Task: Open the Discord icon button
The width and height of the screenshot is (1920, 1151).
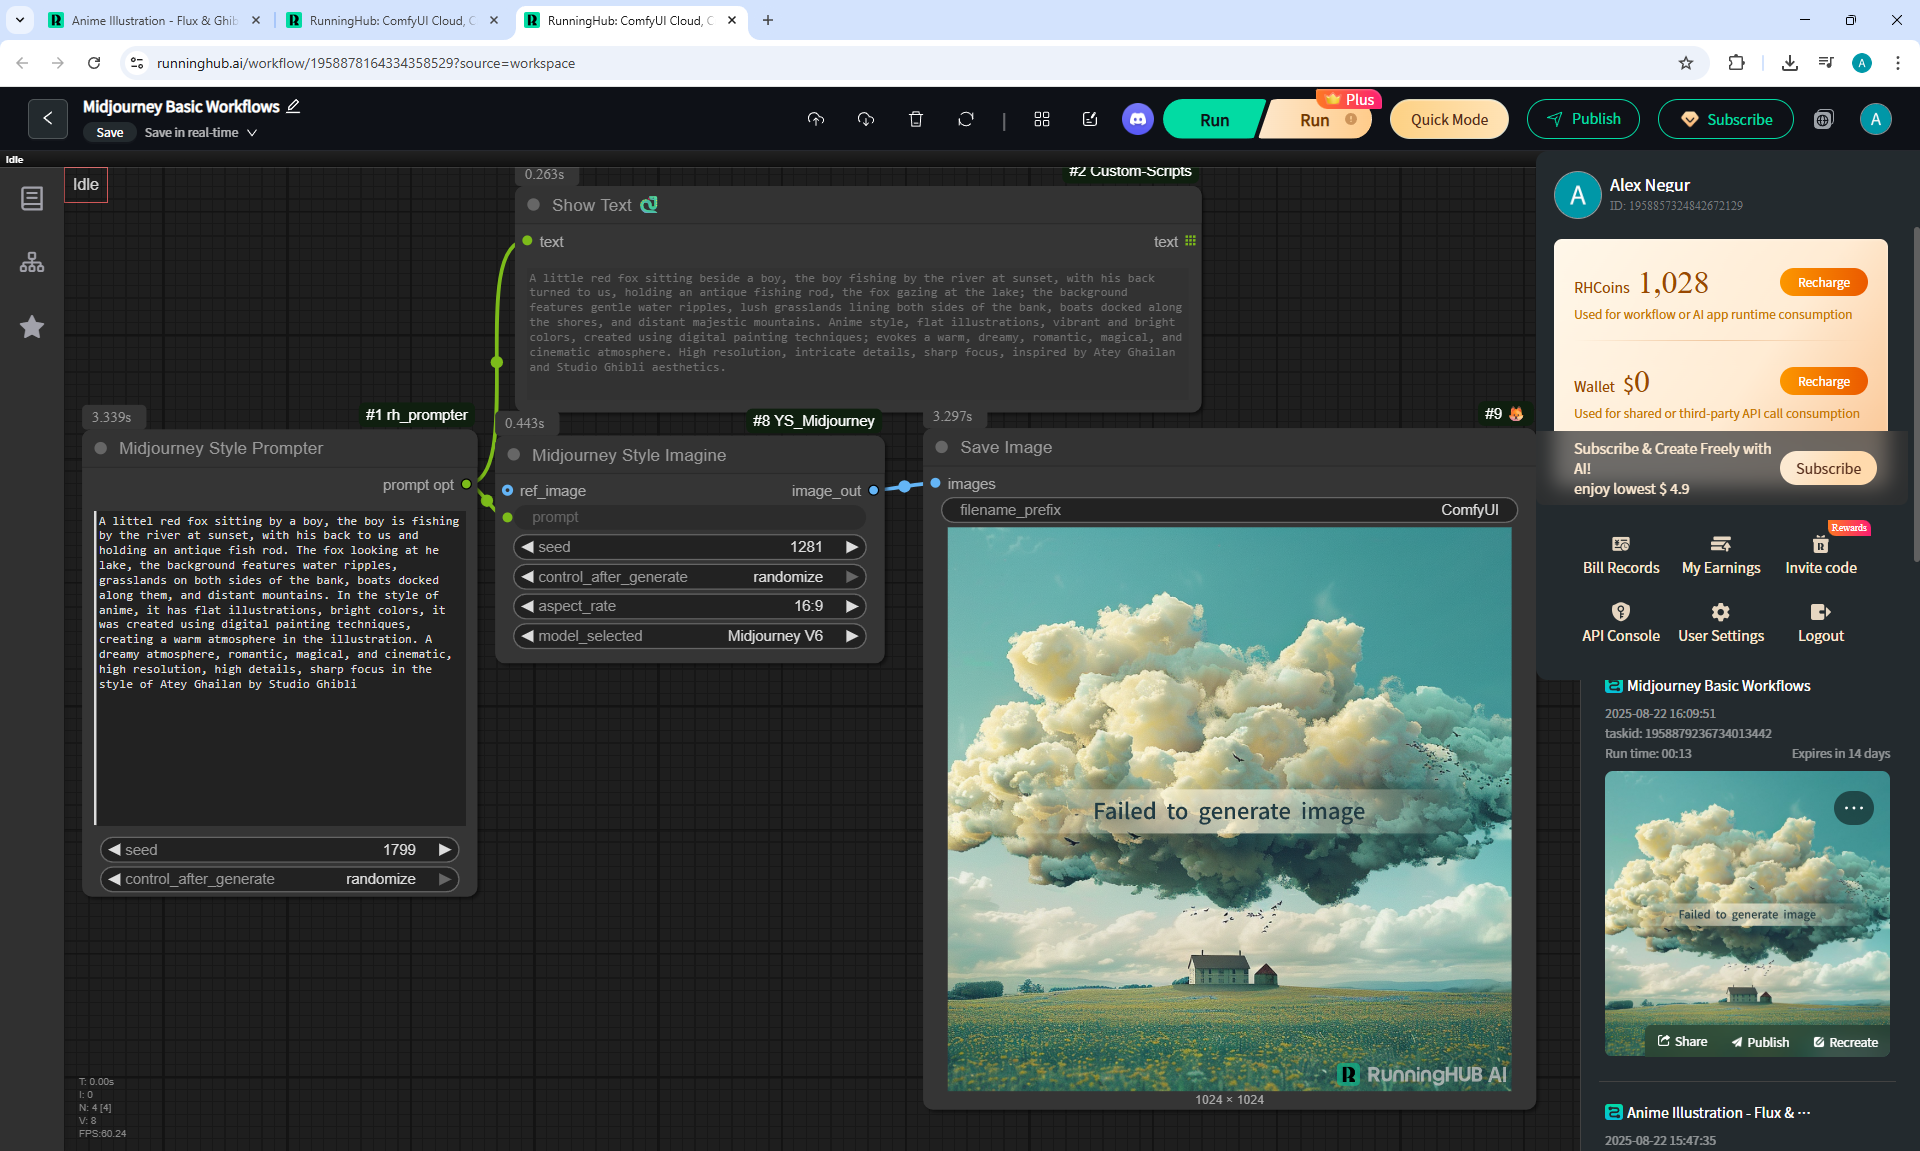Action: pos(1138,119)
